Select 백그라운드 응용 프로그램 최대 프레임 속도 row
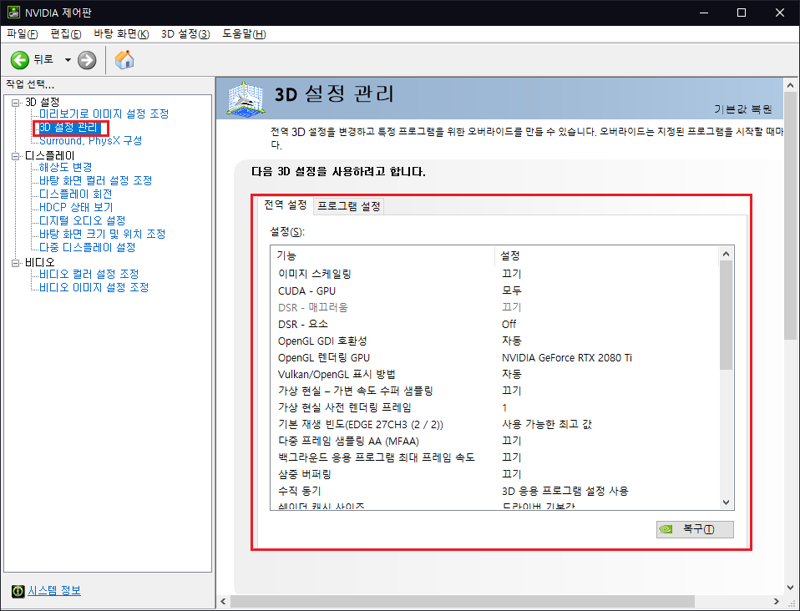 click(497, 457)
